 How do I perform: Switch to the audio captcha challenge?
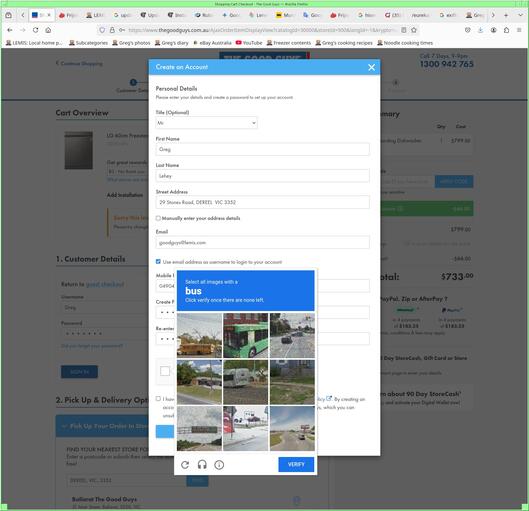[x=202, y=465]
